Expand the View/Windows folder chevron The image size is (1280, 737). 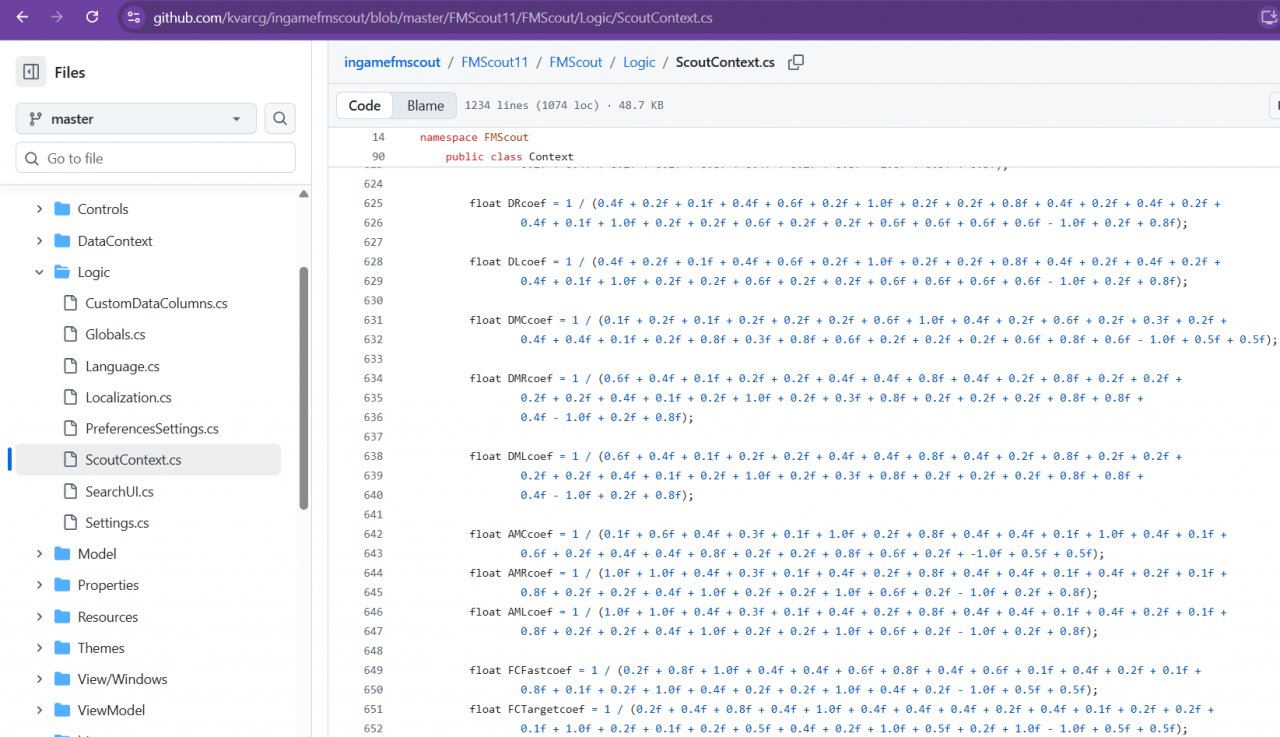(39, 679)
